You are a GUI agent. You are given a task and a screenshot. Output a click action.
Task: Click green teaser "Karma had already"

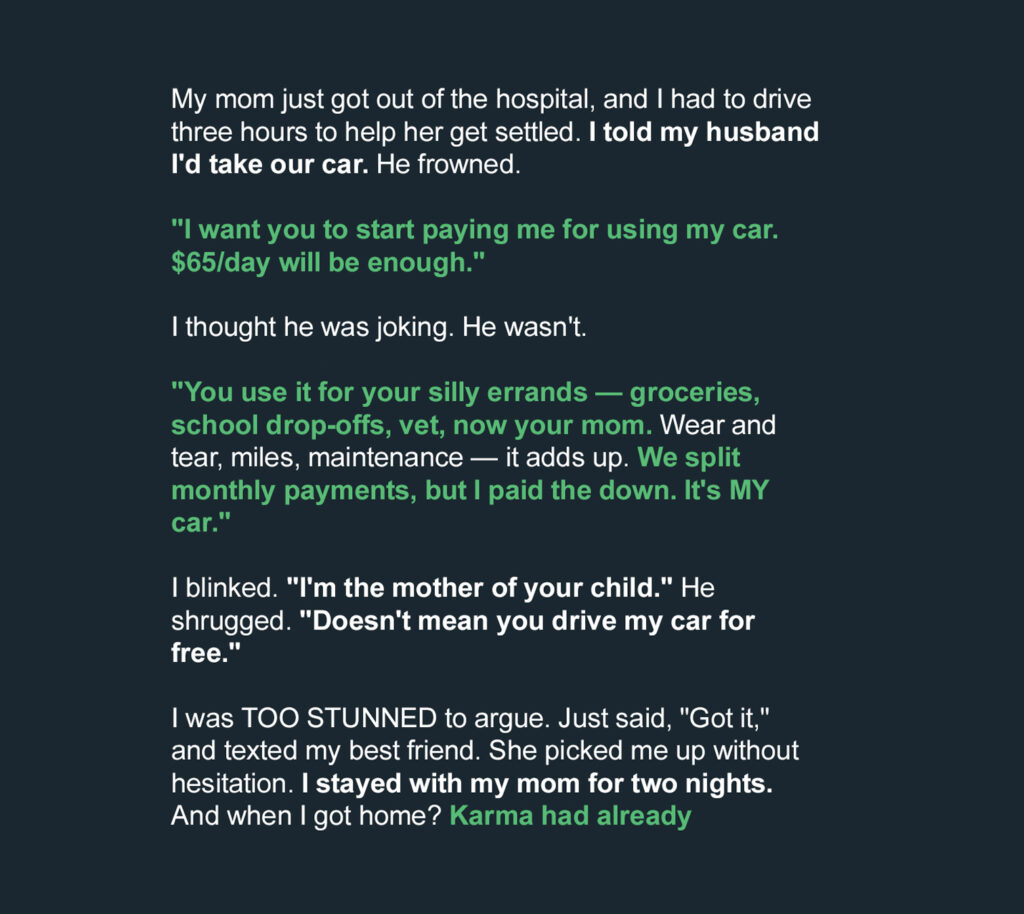[570, 816]
